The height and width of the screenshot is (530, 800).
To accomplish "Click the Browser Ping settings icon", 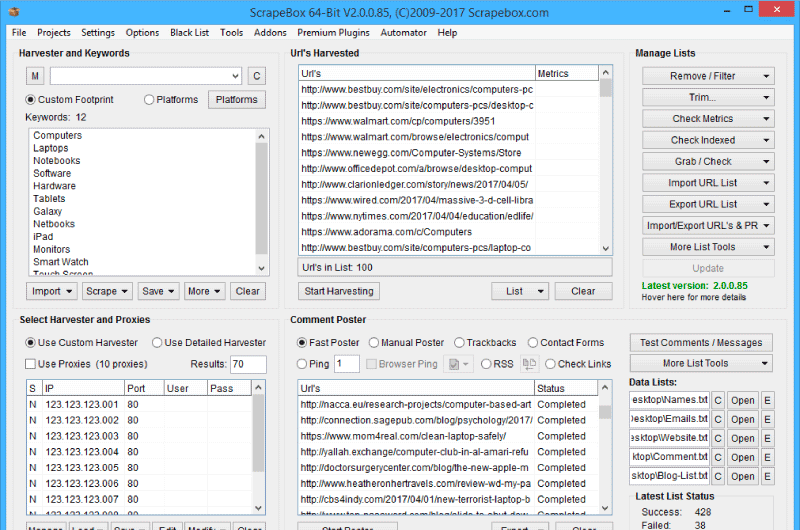I will coord(458,364).
